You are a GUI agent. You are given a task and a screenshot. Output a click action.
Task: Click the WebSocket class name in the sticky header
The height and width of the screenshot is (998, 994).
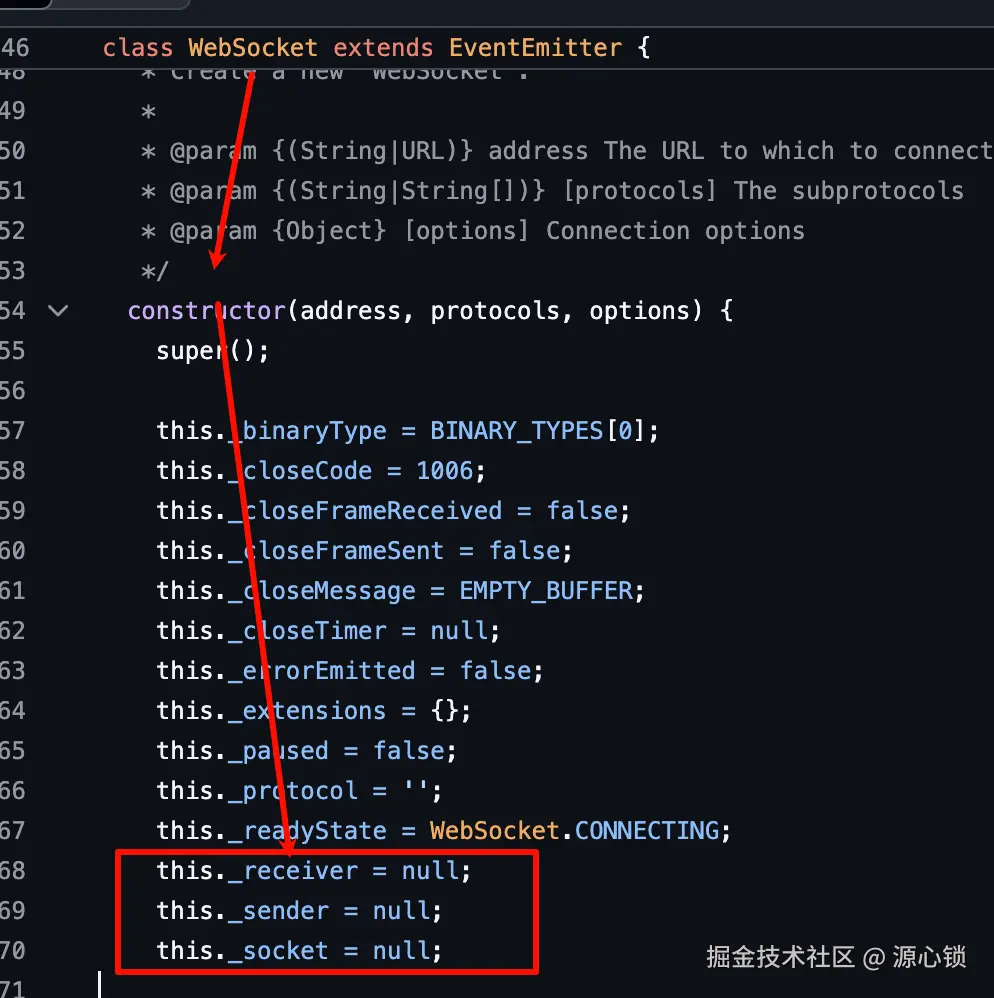click(253, 47)
